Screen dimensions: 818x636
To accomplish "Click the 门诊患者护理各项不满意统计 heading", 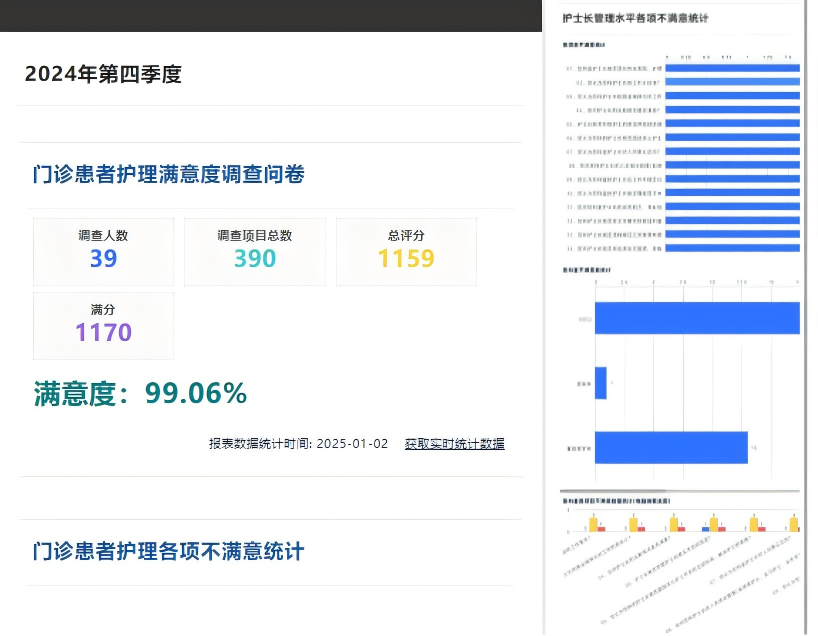I will (x=168, y=551).
